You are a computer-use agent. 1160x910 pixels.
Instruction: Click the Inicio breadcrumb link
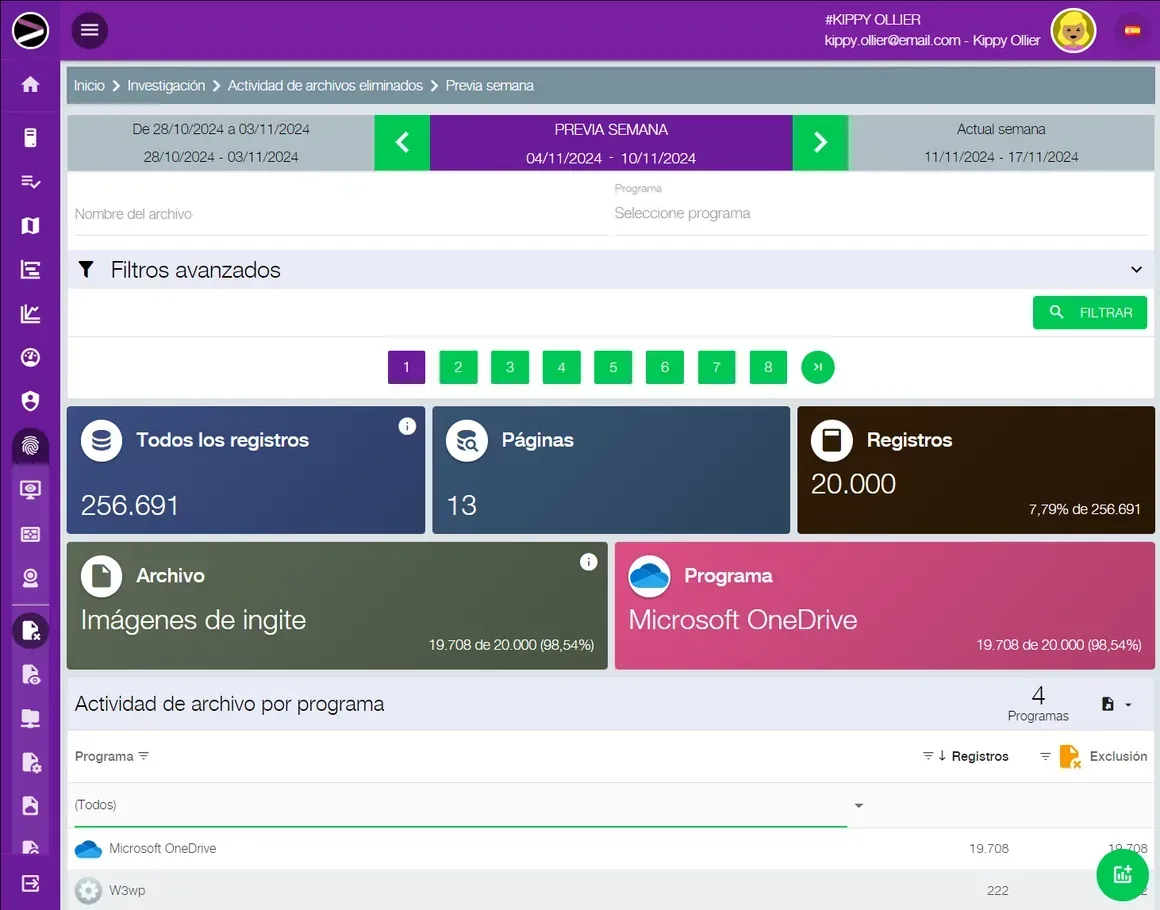[89, 86]
